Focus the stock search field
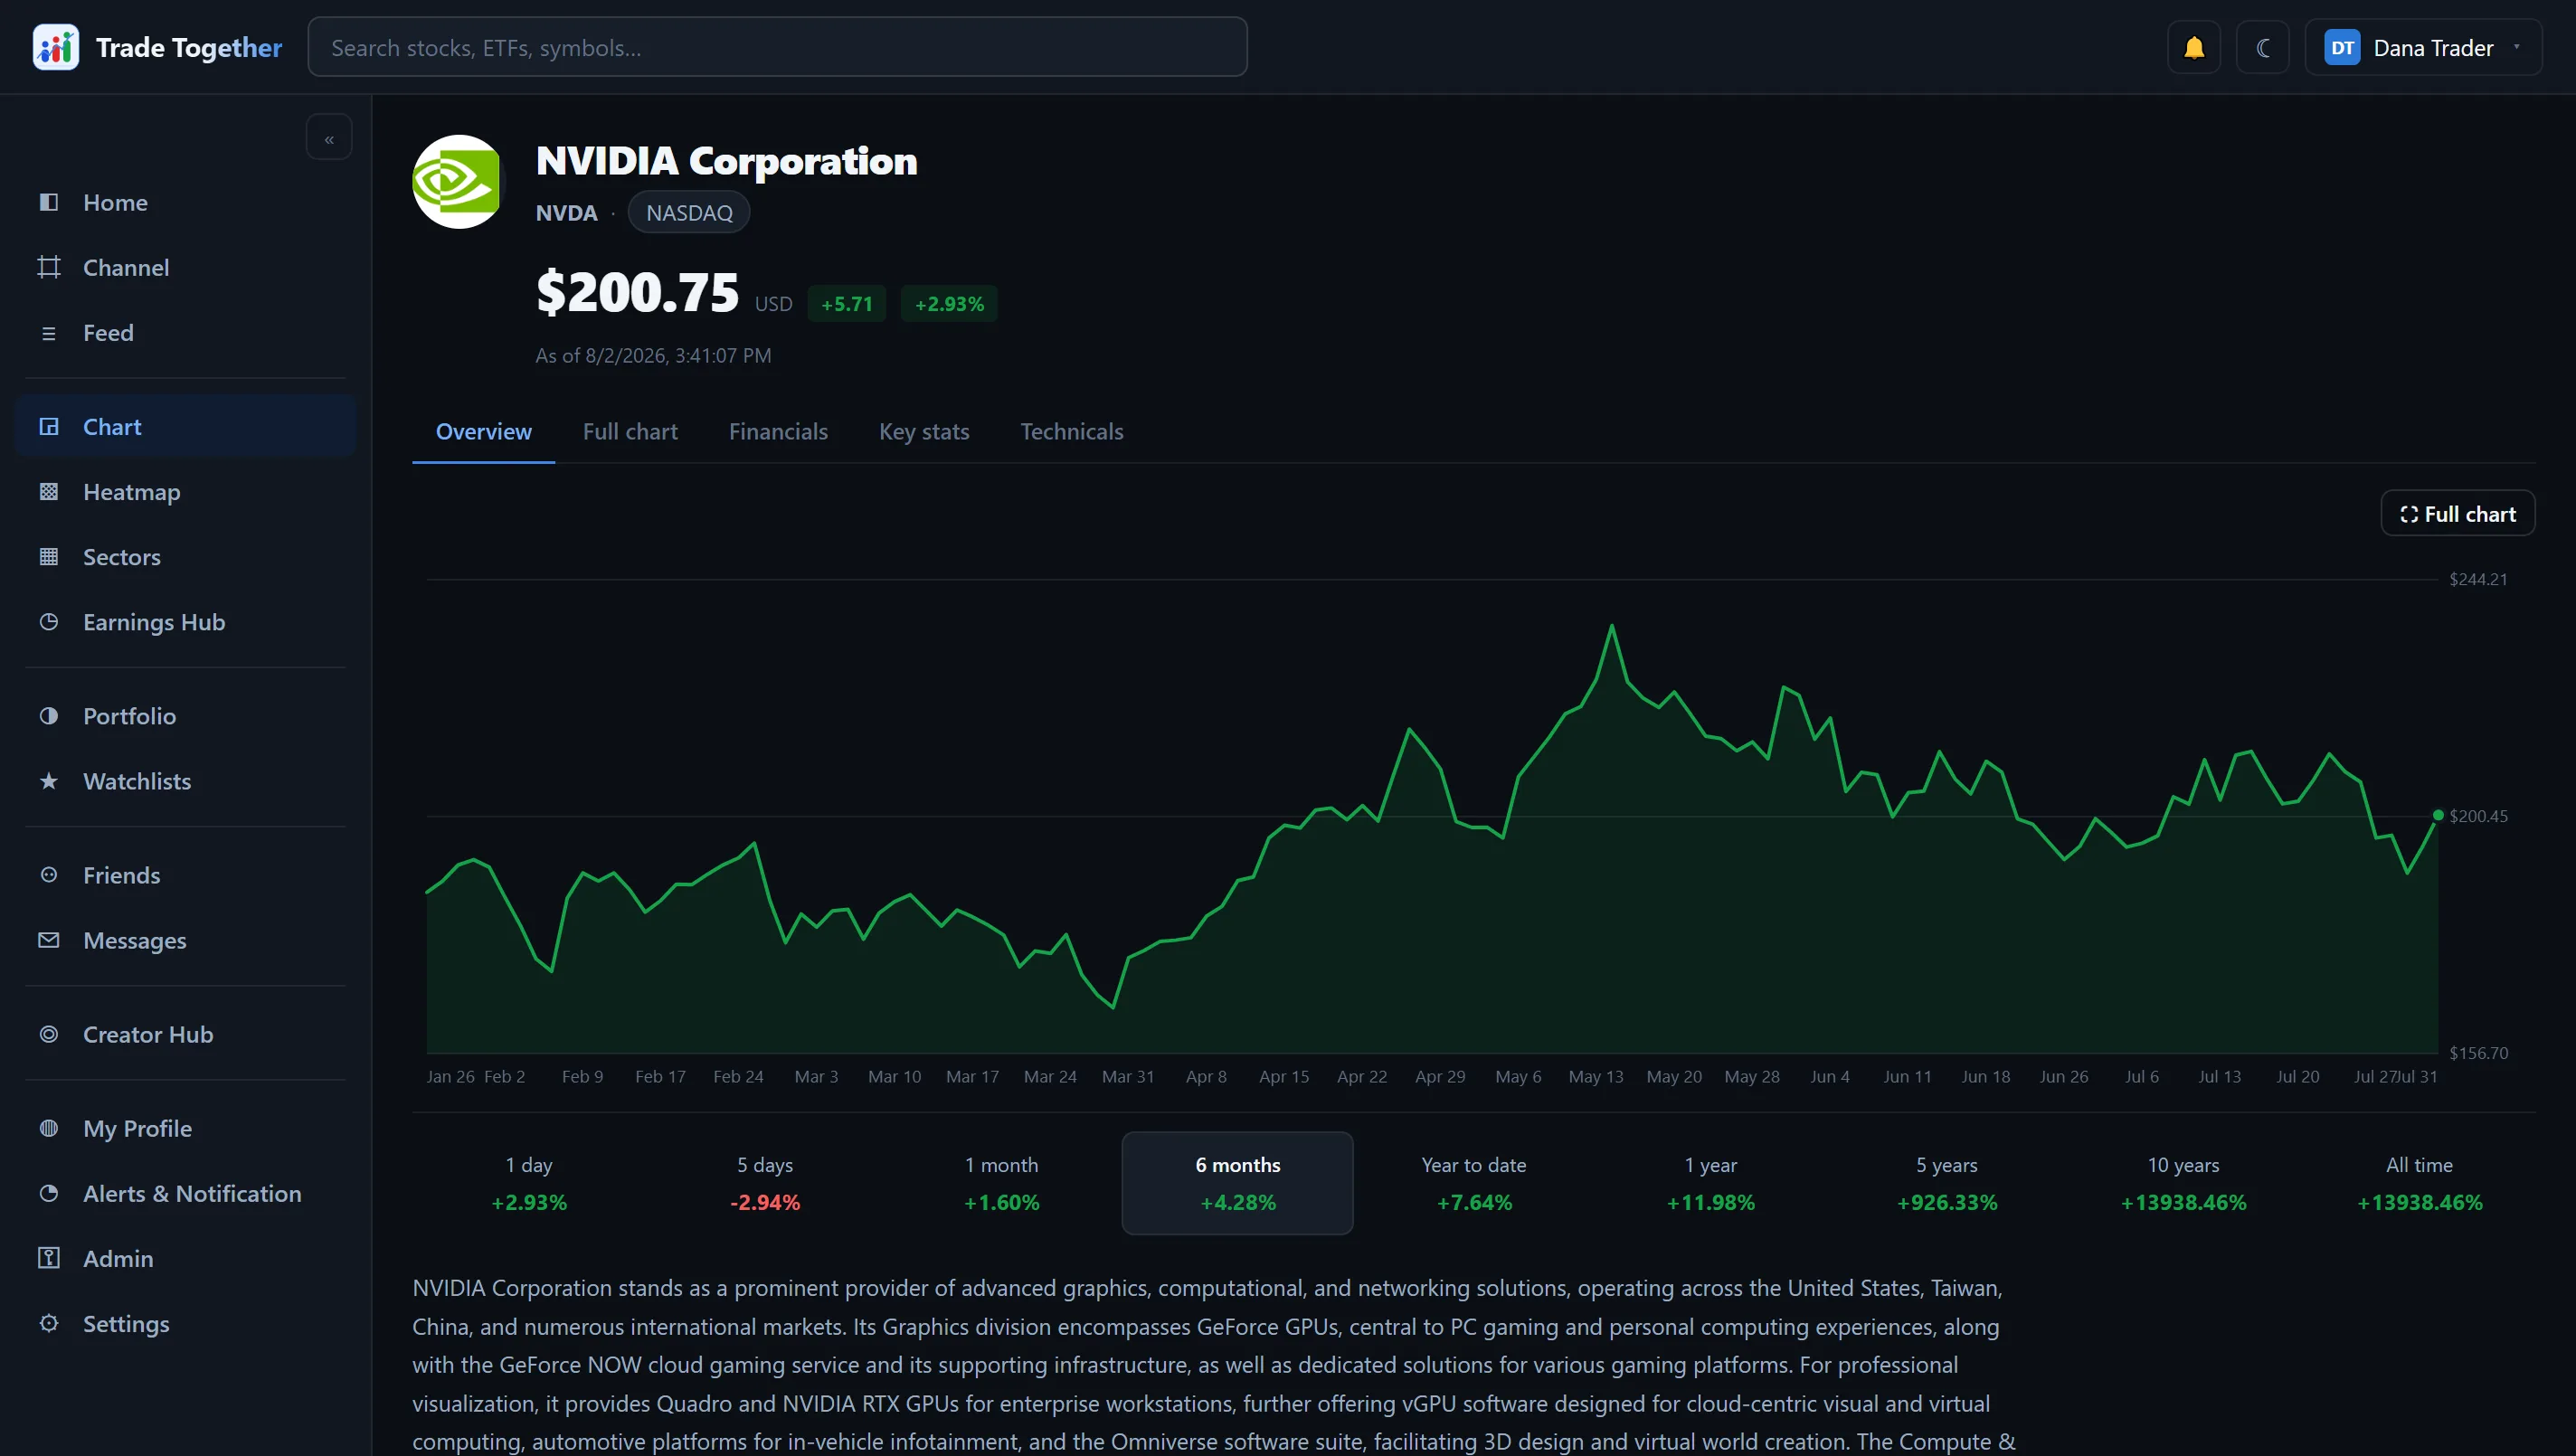 pos(777,47)
